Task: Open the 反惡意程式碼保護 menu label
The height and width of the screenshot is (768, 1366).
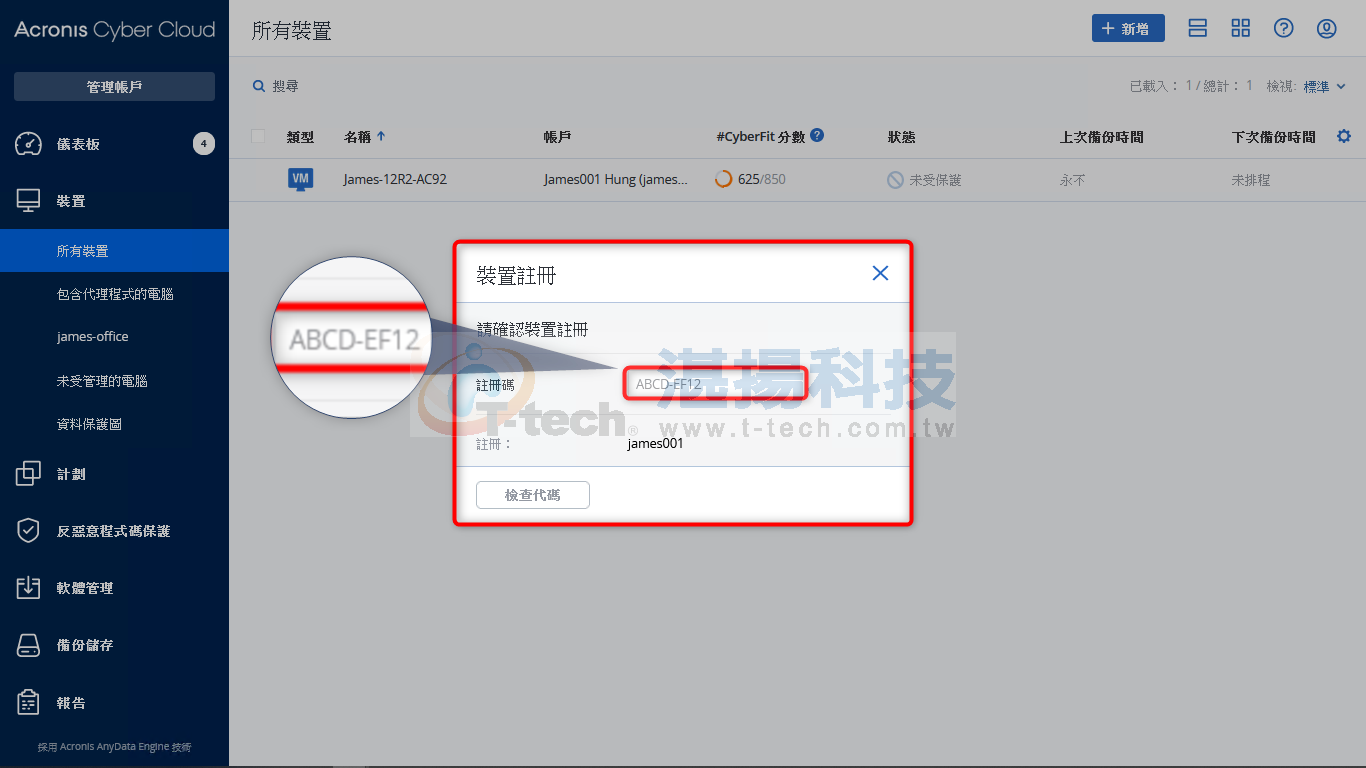Action: point(113,531)
